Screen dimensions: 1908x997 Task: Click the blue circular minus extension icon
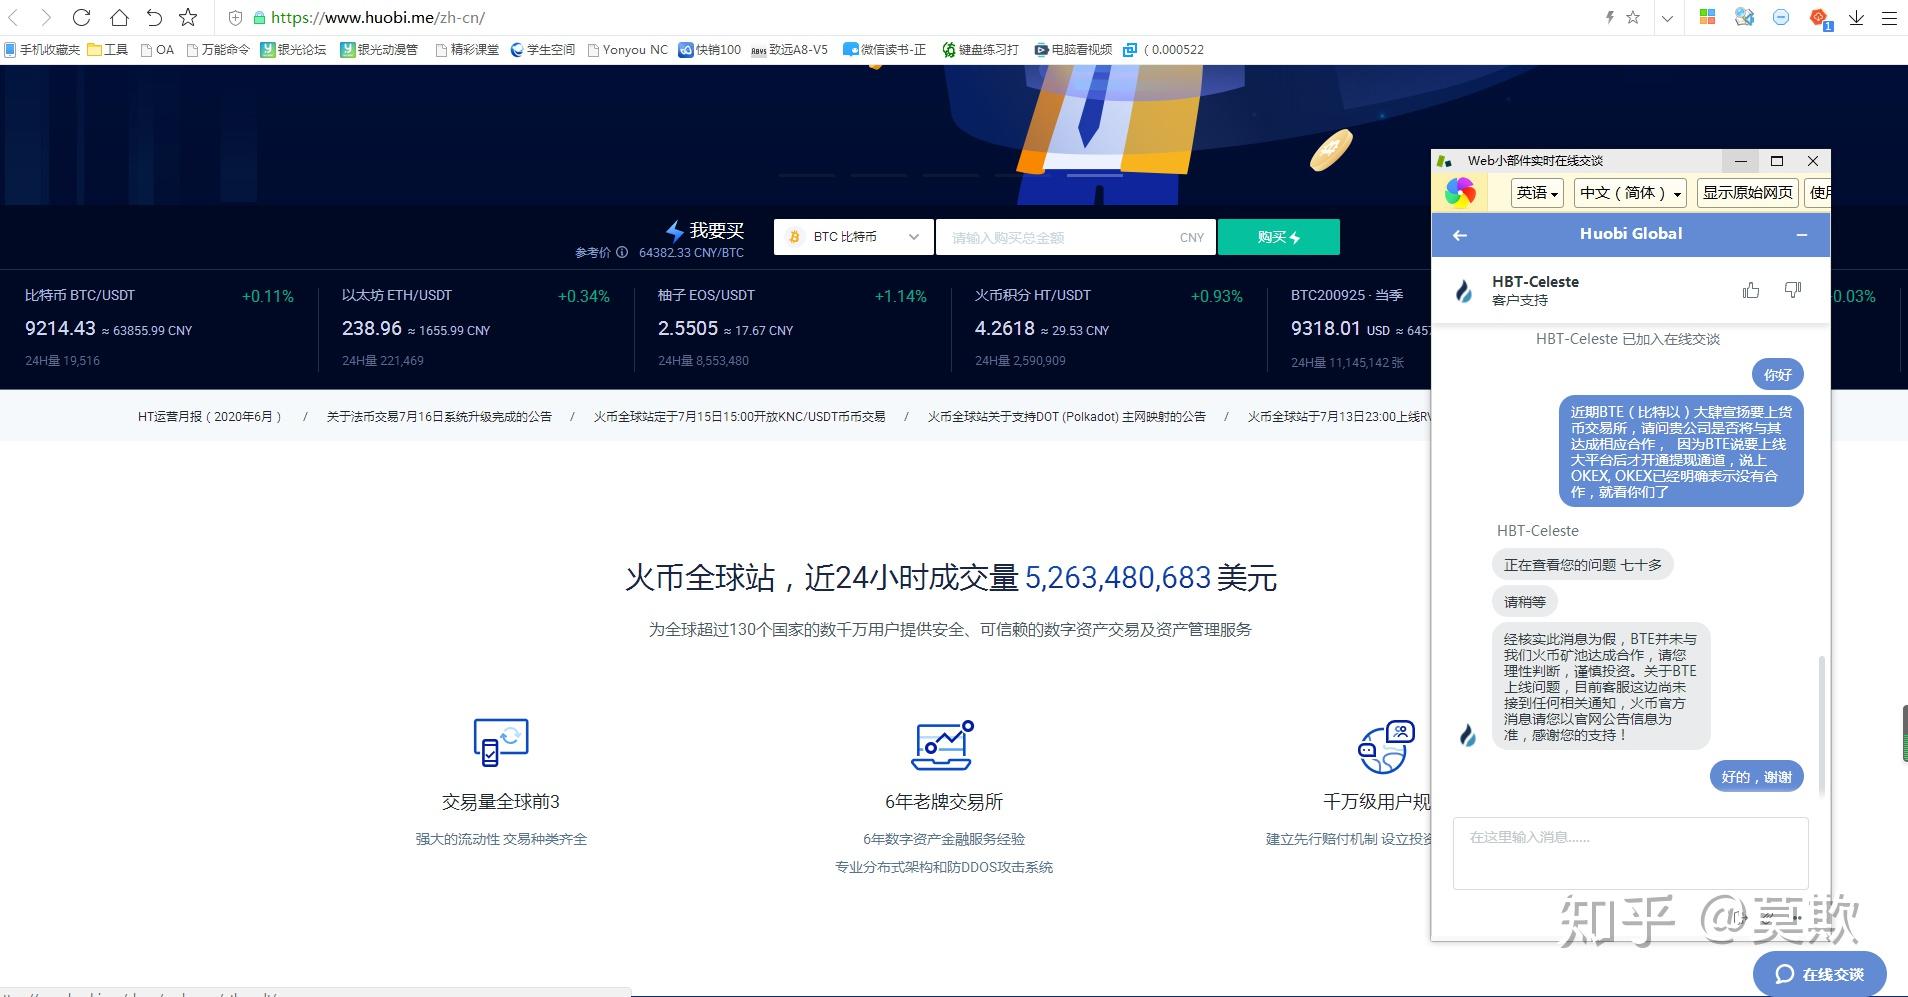1781,17
